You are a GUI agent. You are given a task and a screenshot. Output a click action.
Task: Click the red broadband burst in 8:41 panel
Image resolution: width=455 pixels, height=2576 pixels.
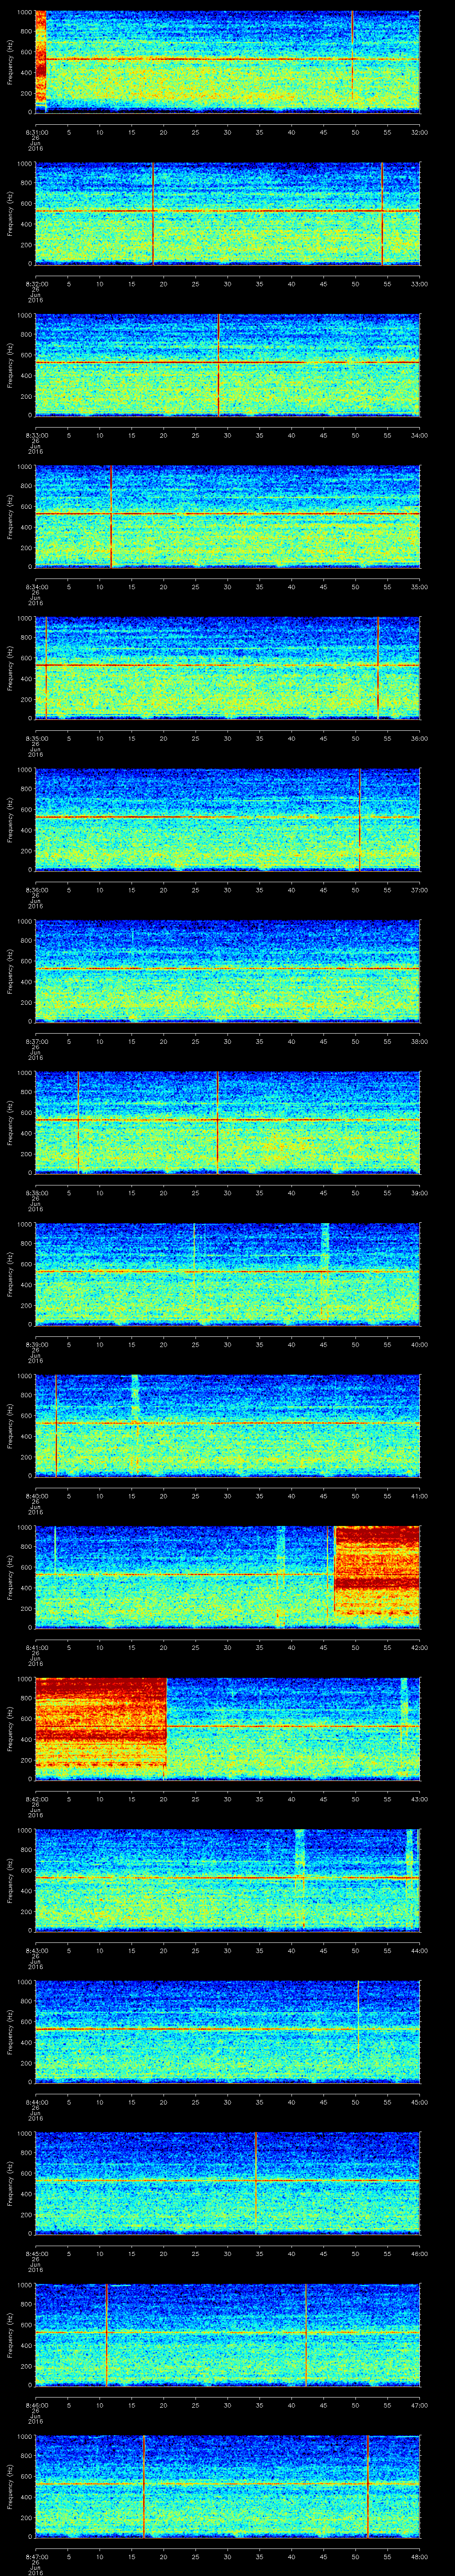(376, 1571)
